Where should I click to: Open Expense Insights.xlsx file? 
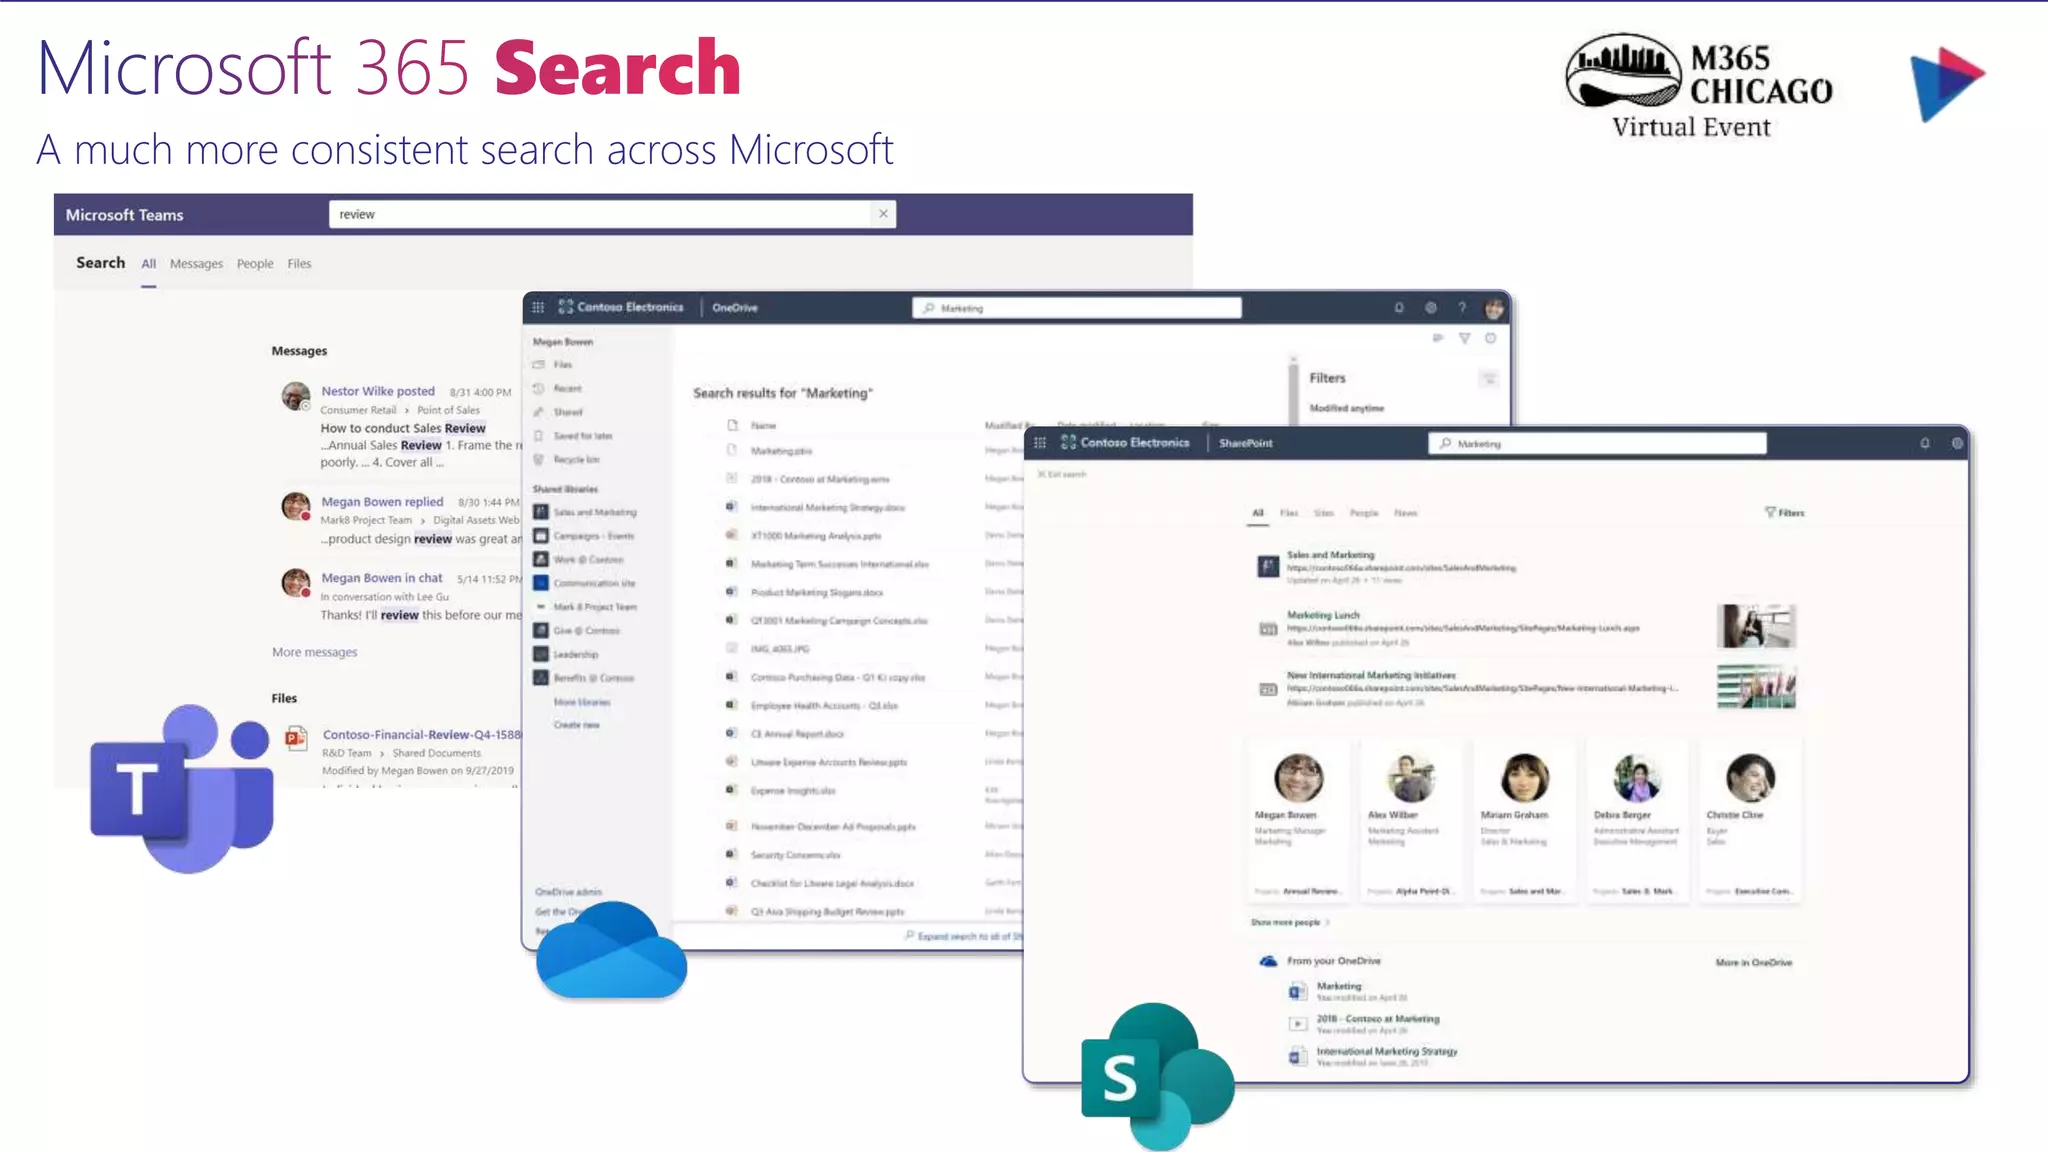(x=793, y=791)
